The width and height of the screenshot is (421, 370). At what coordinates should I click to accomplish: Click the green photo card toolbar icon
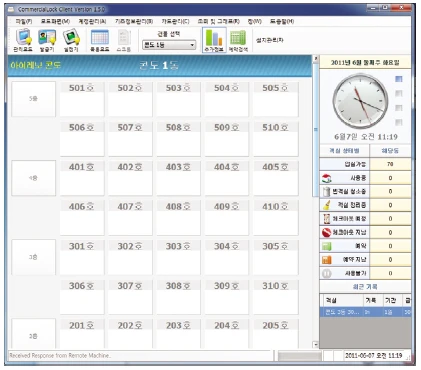point(71,37)
